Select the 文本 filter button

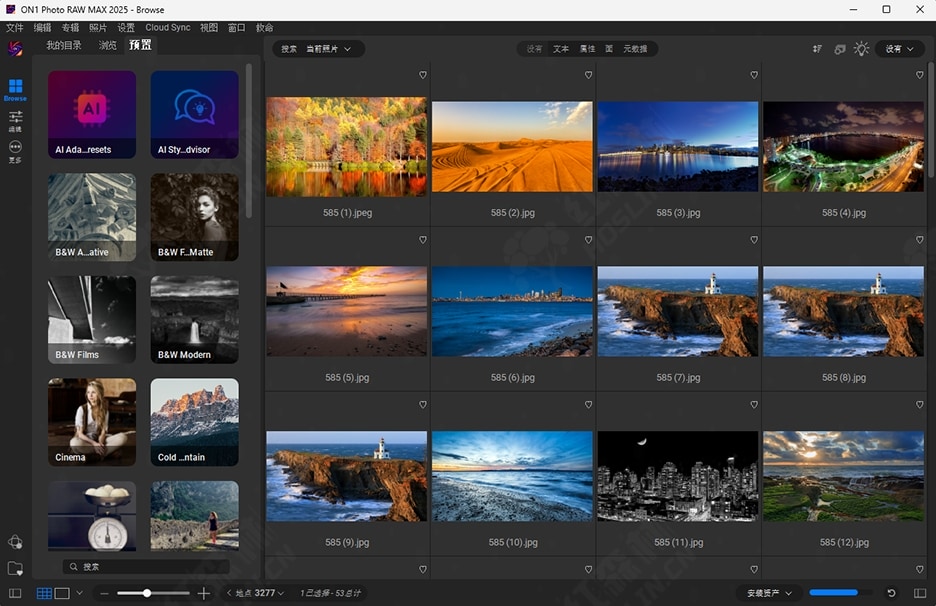point(561,49)
